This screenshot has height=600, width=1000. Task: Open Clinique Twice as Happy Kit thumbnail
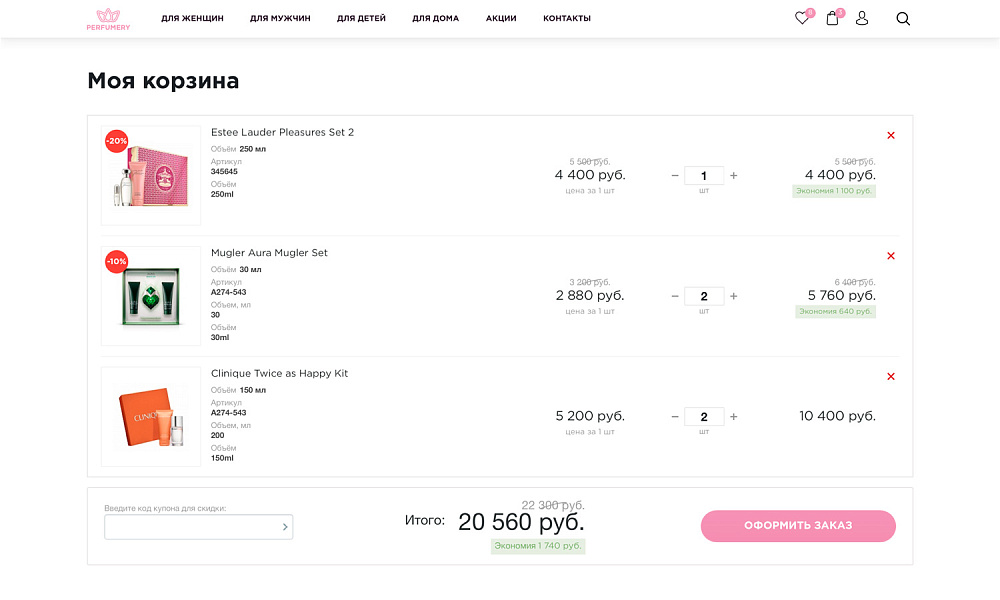click(x=151, y=416)
